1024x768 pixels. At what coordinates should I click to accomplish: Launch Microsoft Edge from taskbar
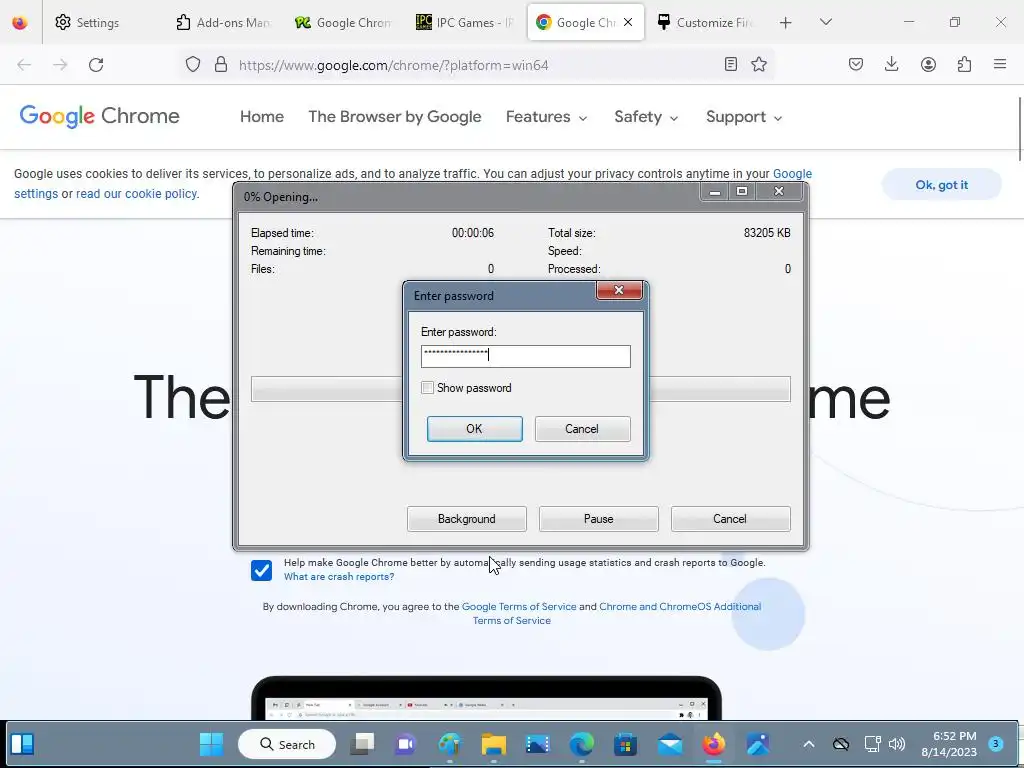581,744
